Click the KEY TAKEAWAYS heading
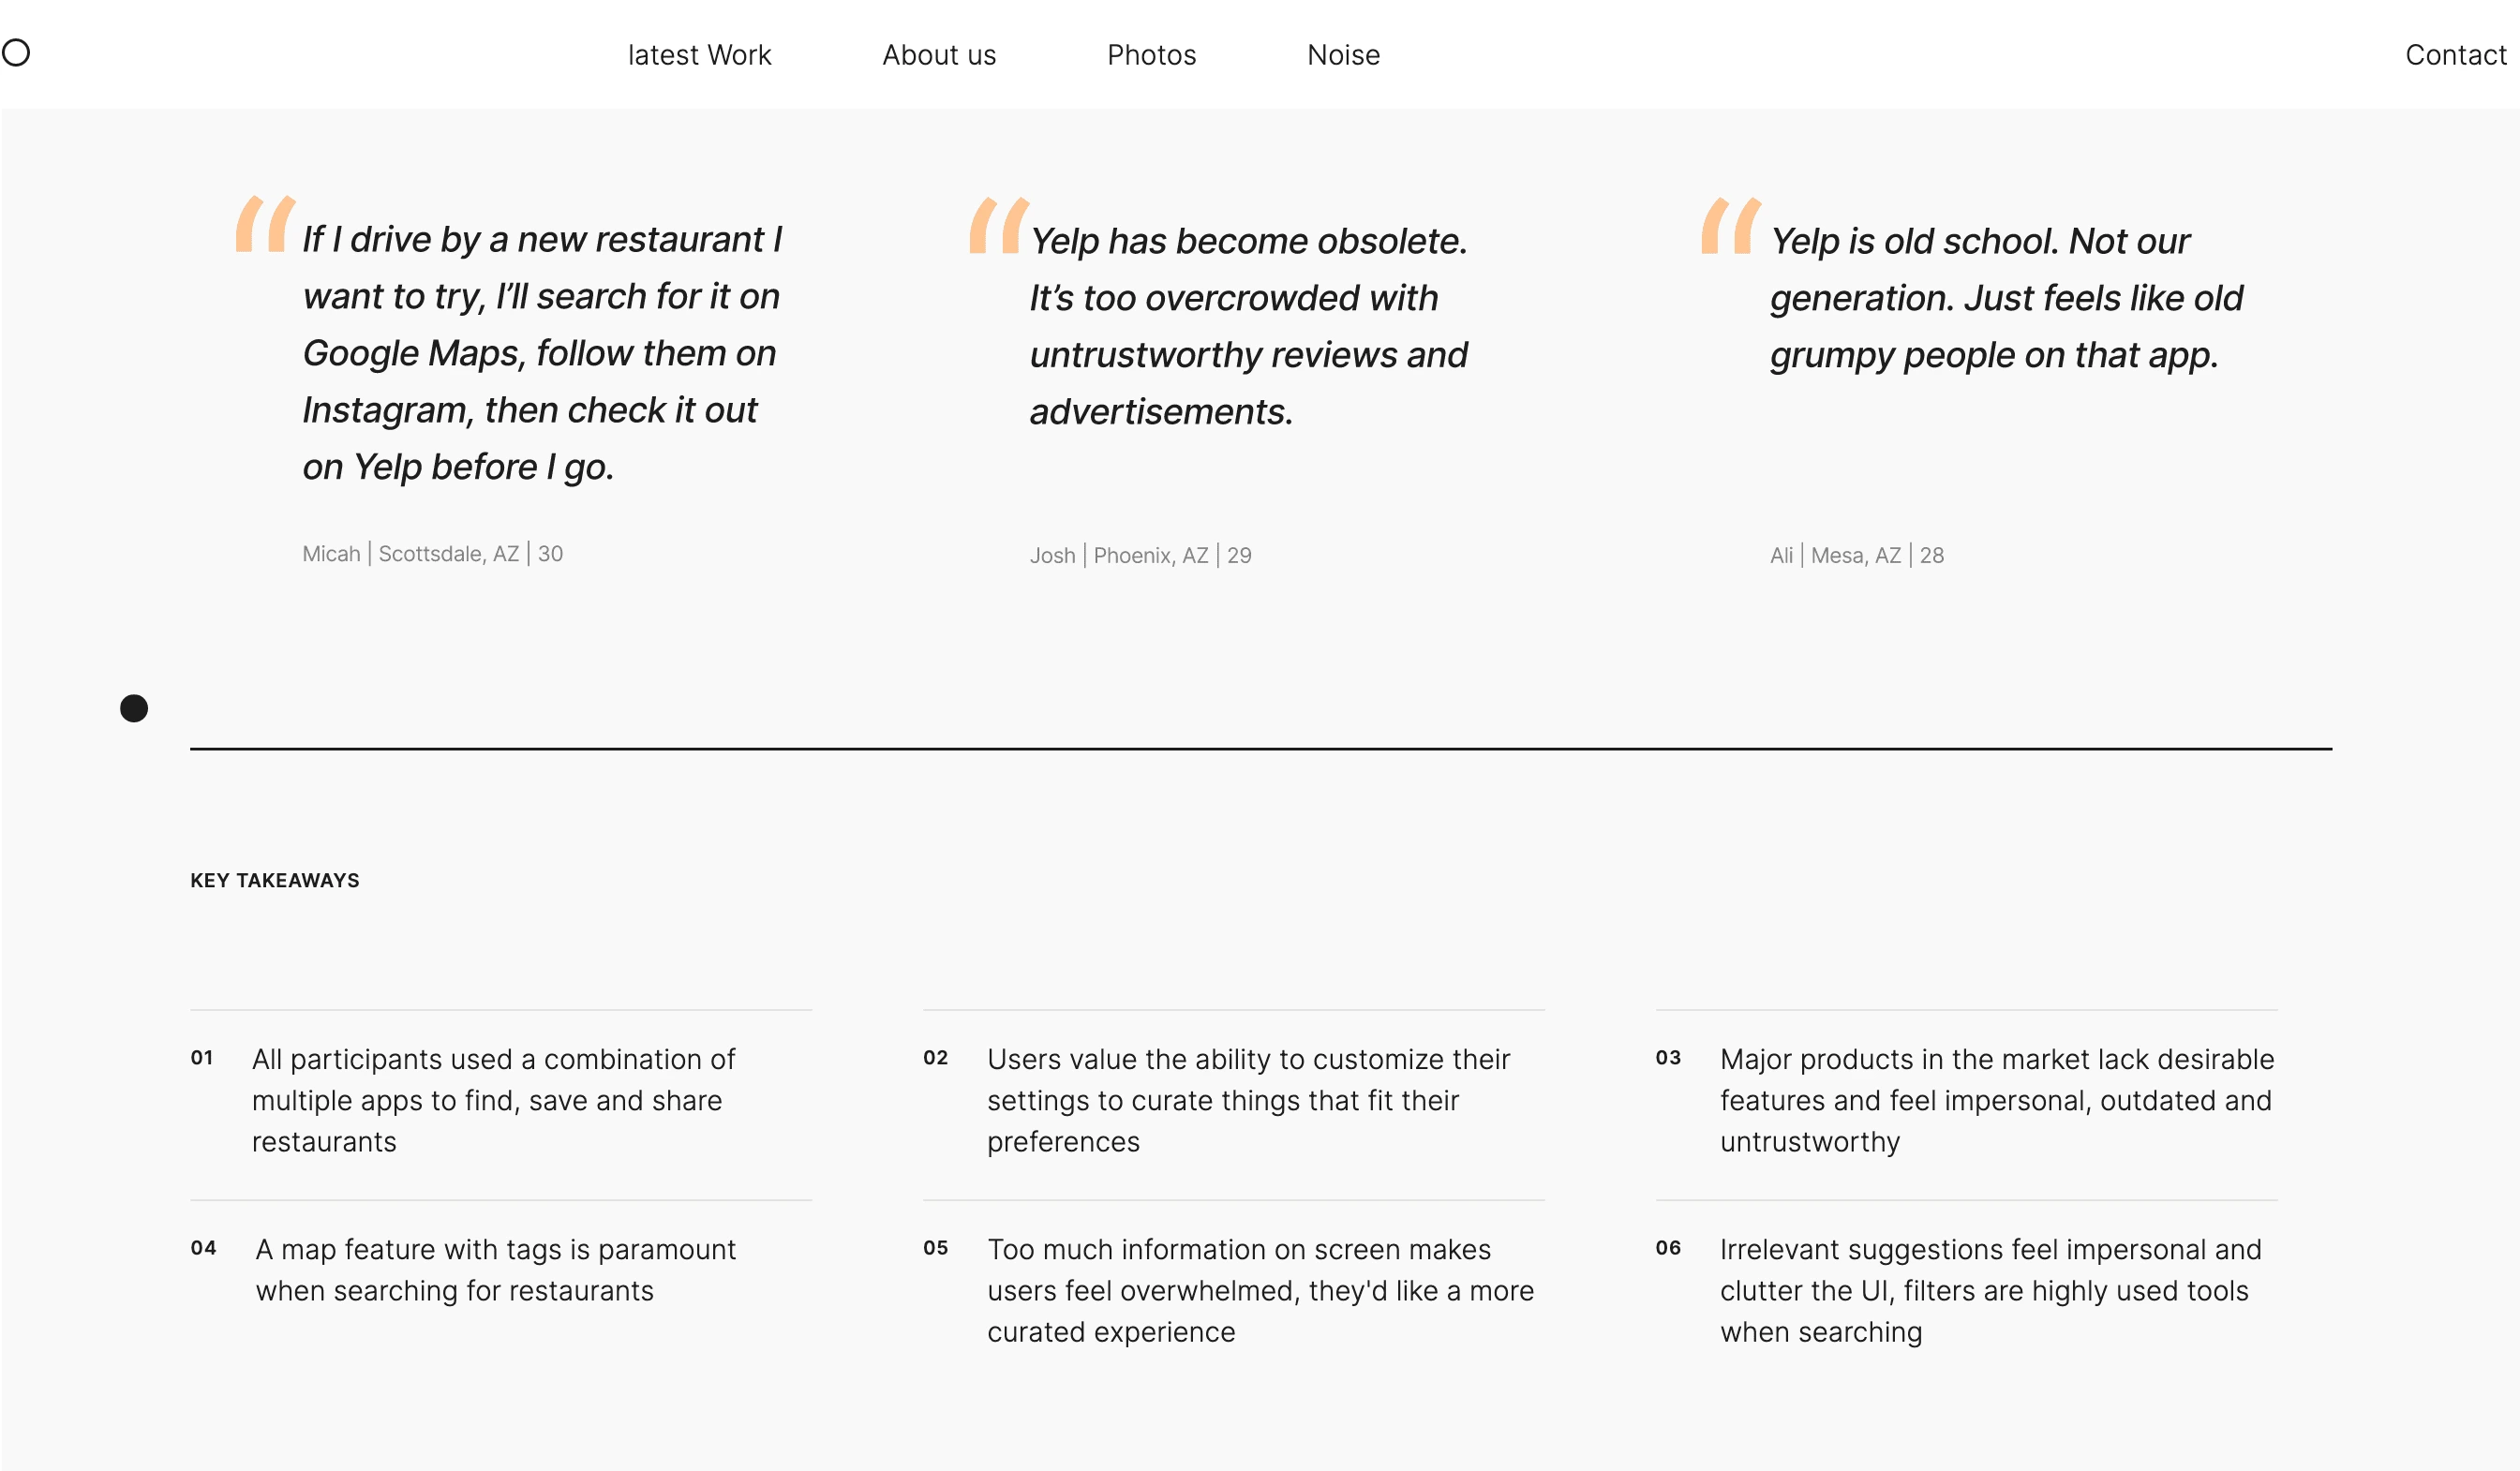This screenshot has height=1471, width=2520. tap(275, 880)
